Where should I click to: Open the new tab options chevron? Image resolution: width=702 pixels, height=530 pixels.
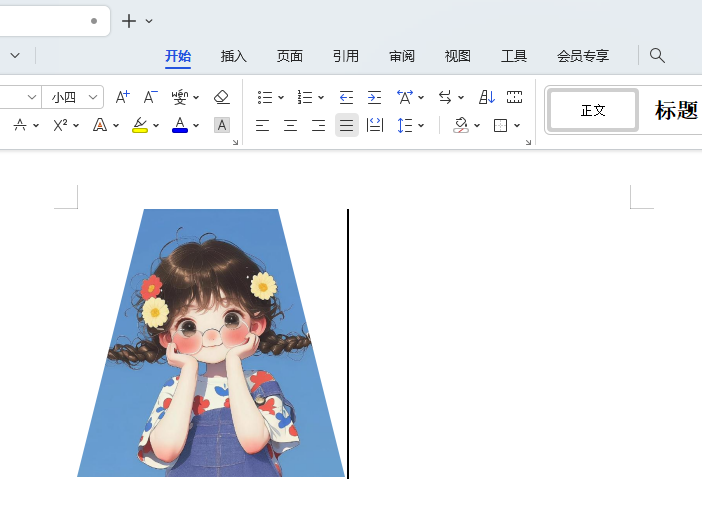coord(149,21)
